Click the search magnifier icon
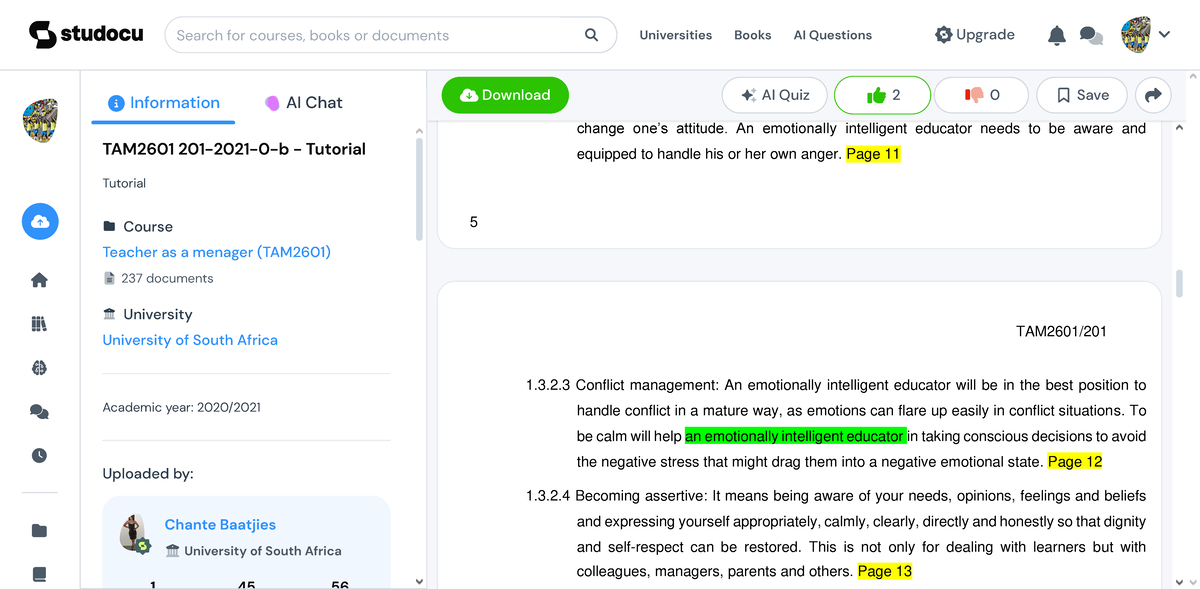 click(x=592, y=35)
